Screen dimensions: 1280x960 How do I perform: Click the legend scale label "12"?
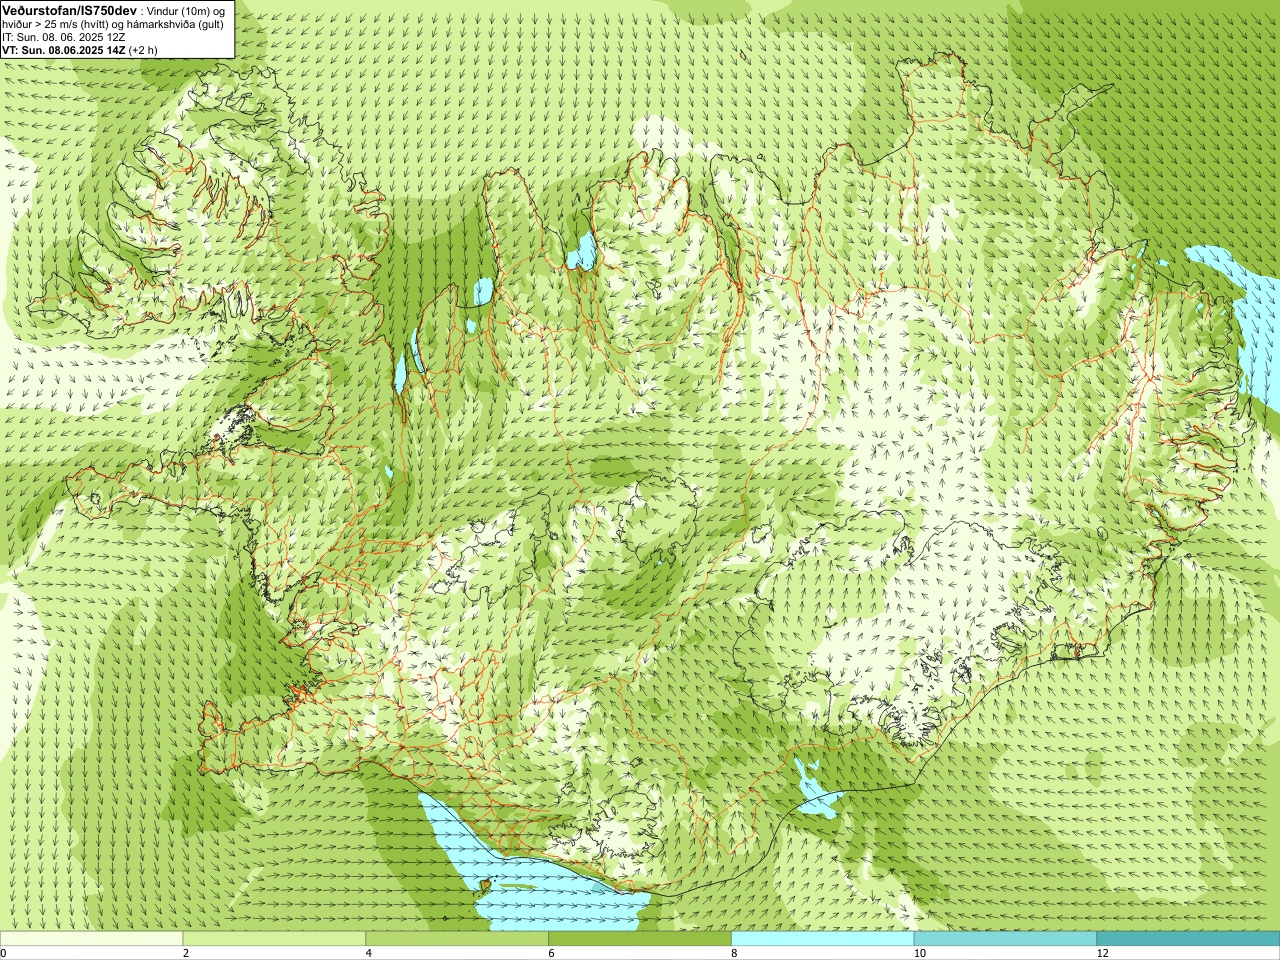click(x=1103, y=954)
